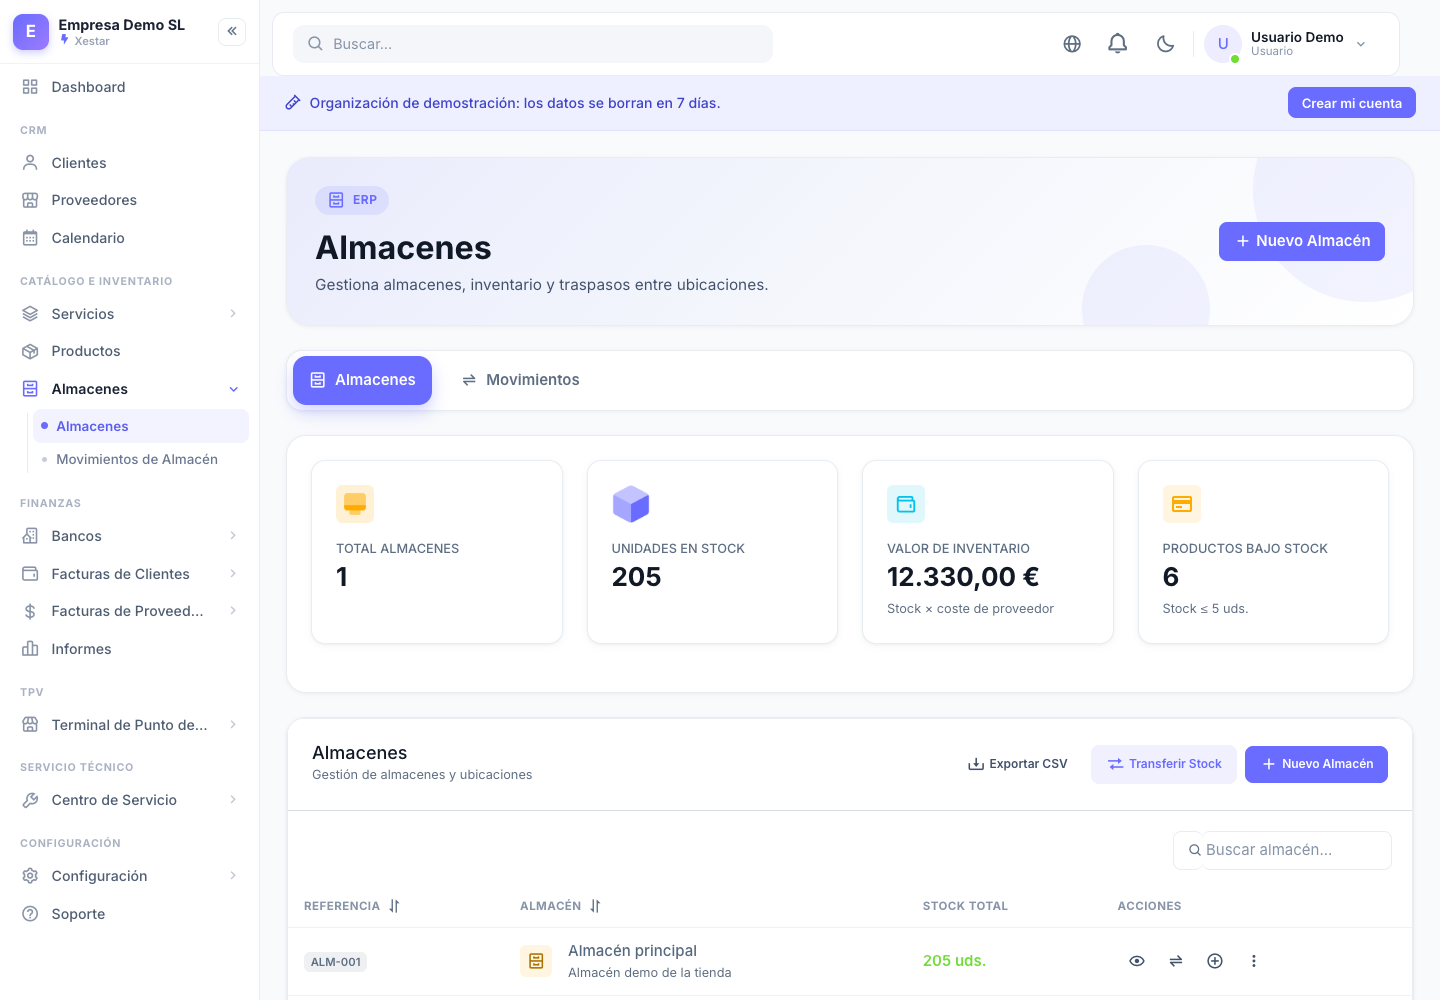Image resolution: width=1440 pixels, height=1000 pixels.
Task: Go to Clientes in the sidebar
Action: coord(129,163)
